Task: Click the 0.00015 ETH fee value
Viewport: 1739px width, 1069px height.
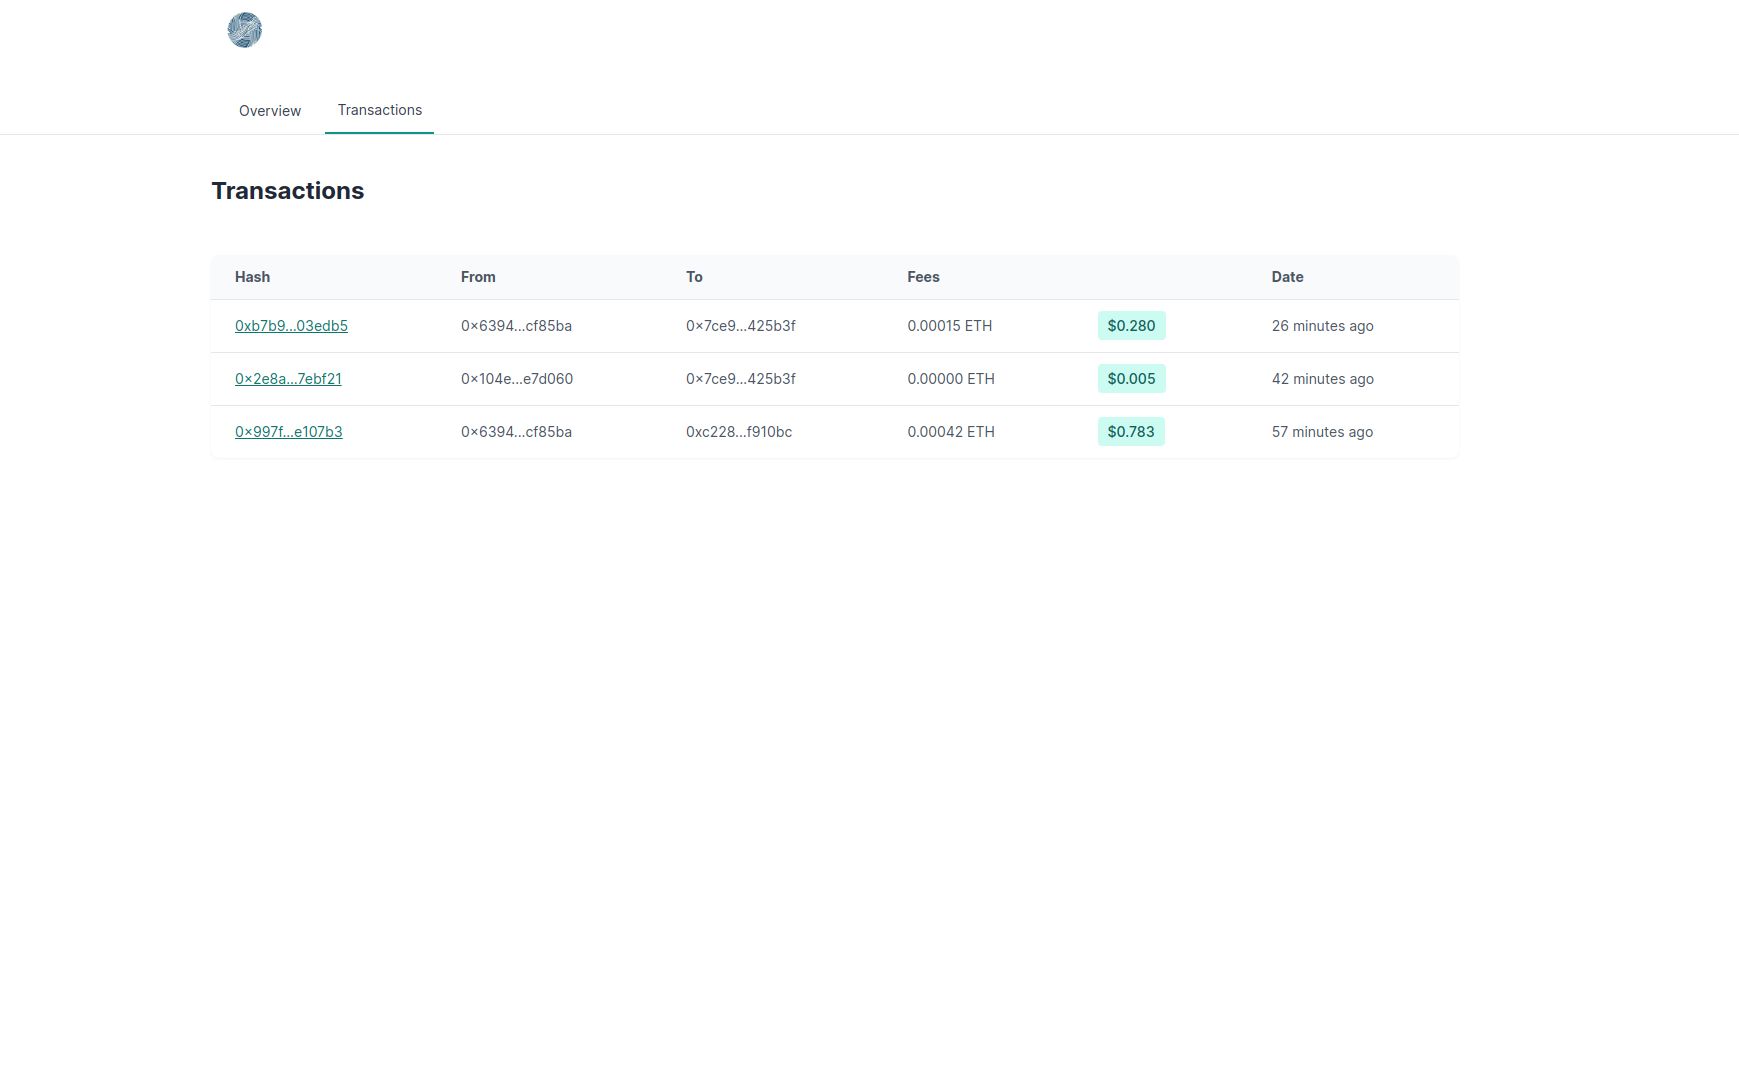Action: coord(950,326)
